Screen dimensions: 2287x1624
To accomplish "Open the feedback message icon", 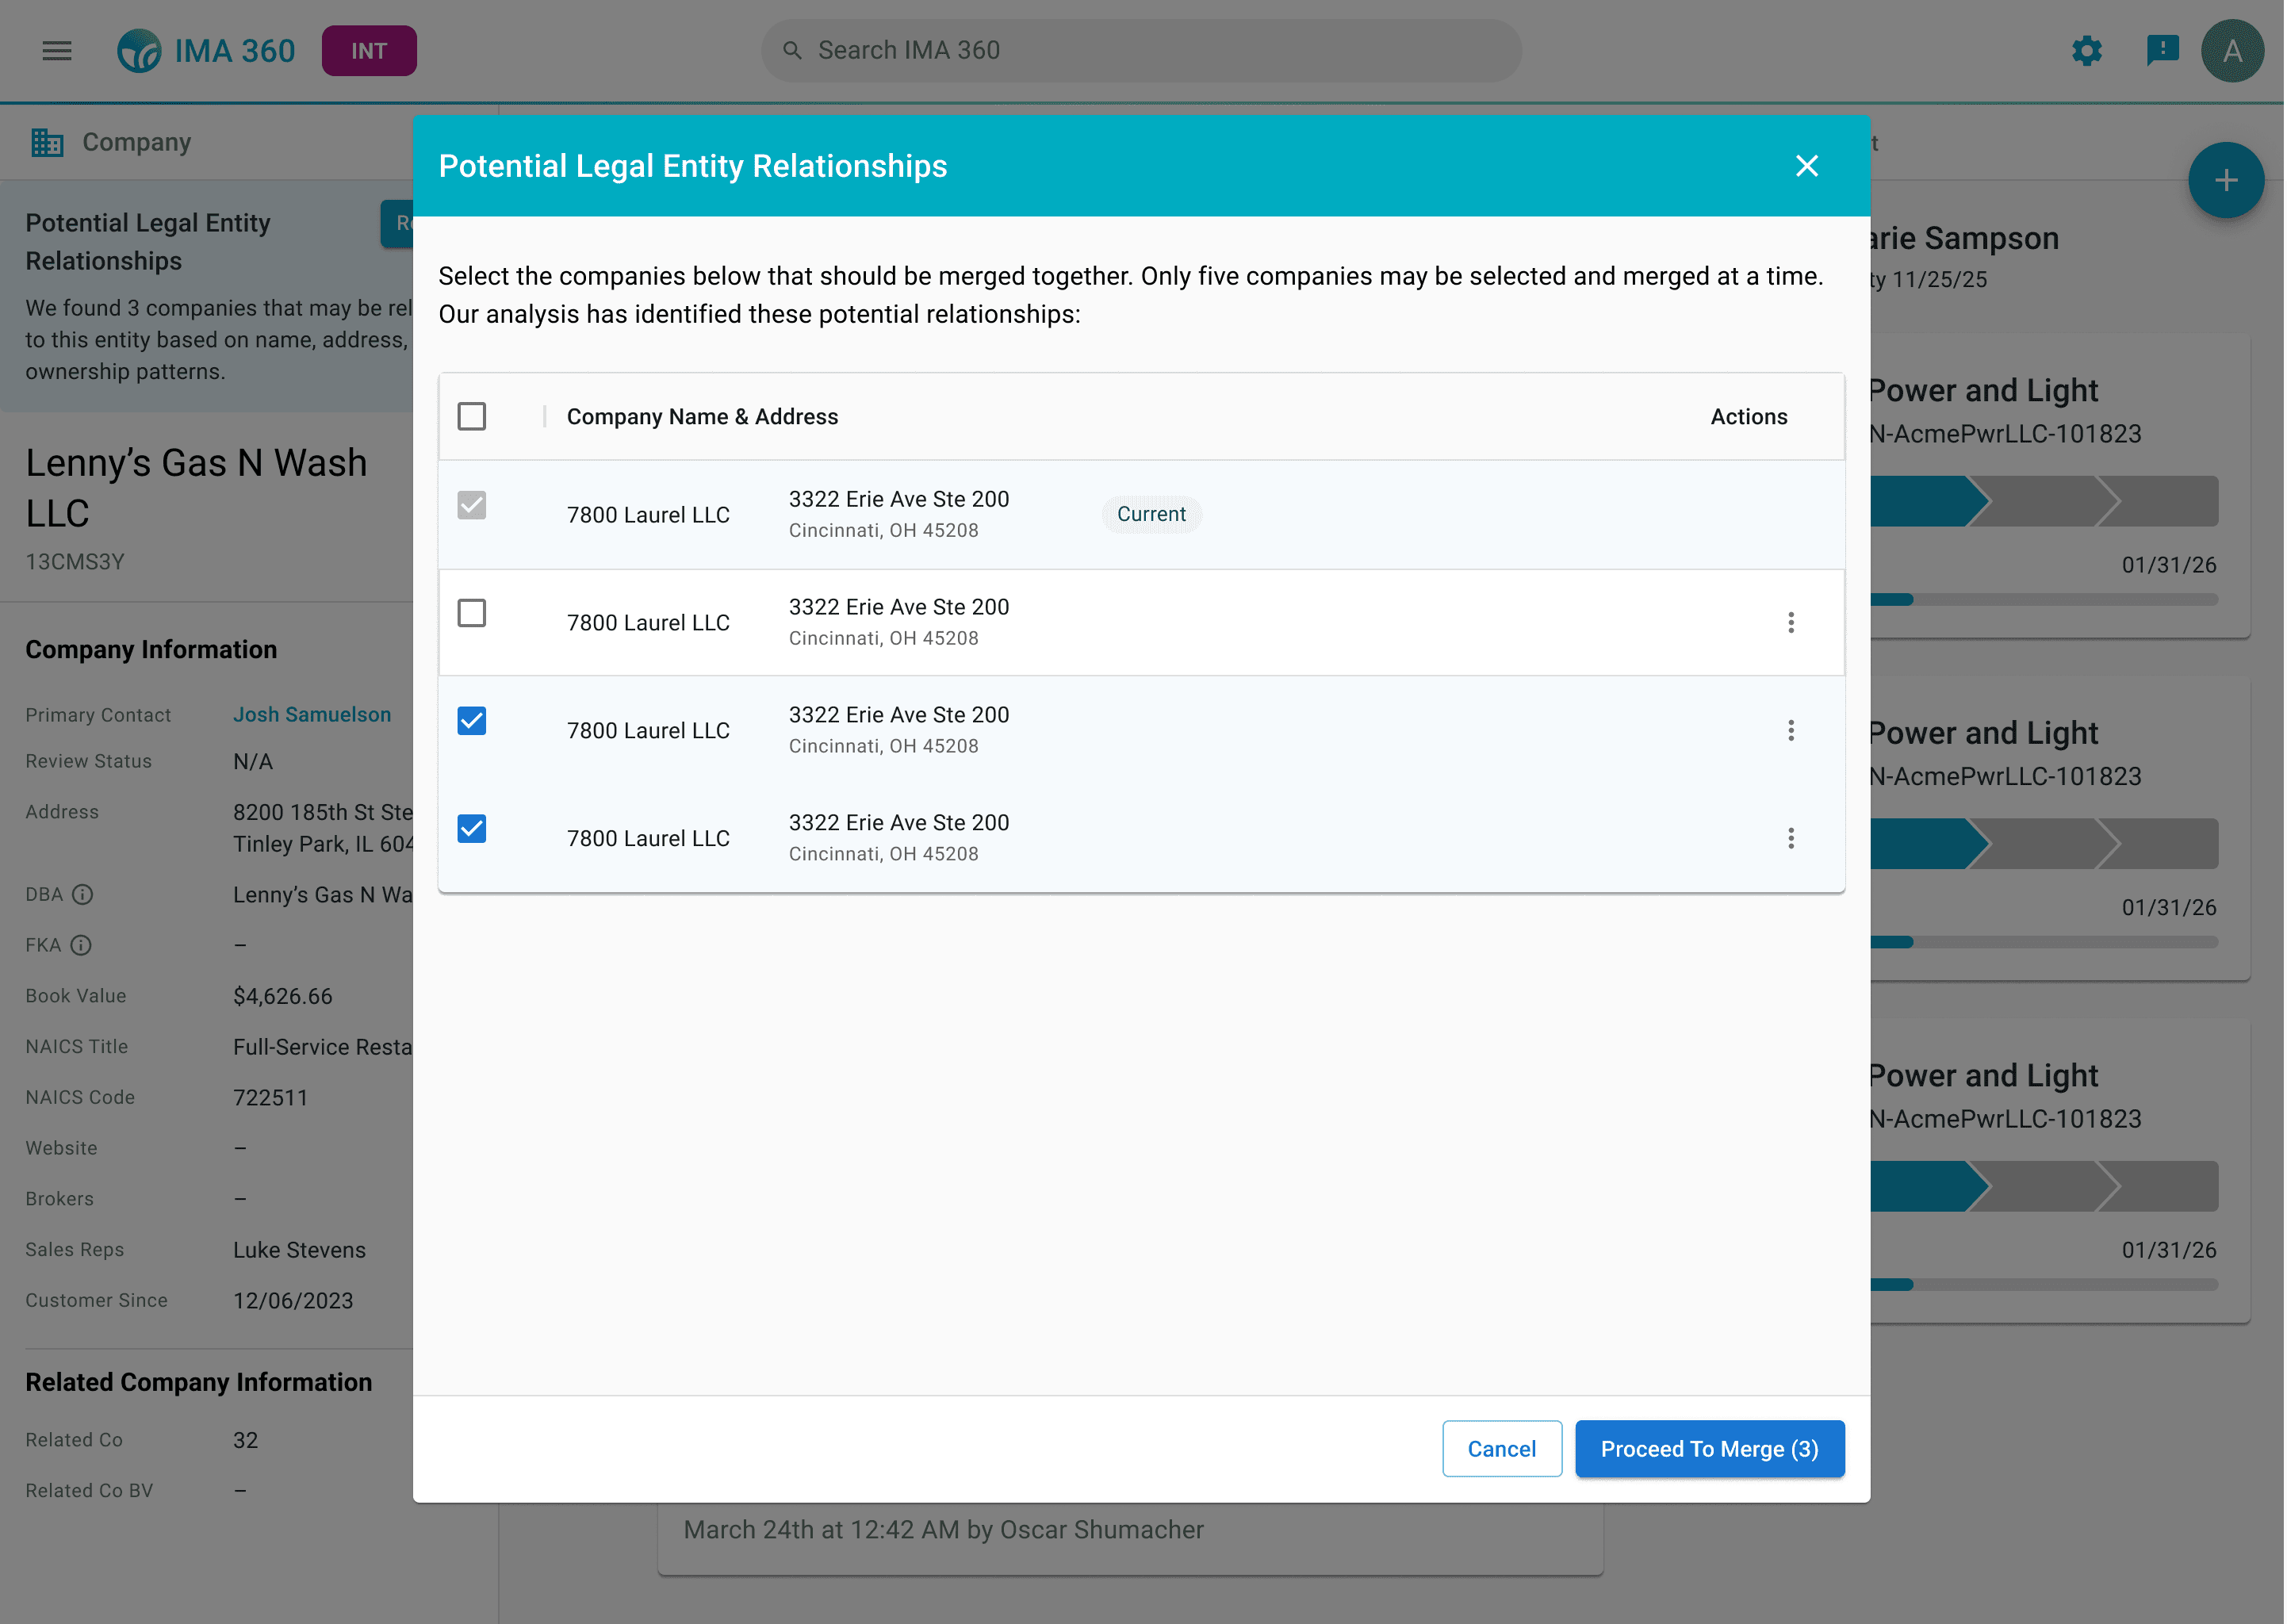I will (x=2162, y=50).
